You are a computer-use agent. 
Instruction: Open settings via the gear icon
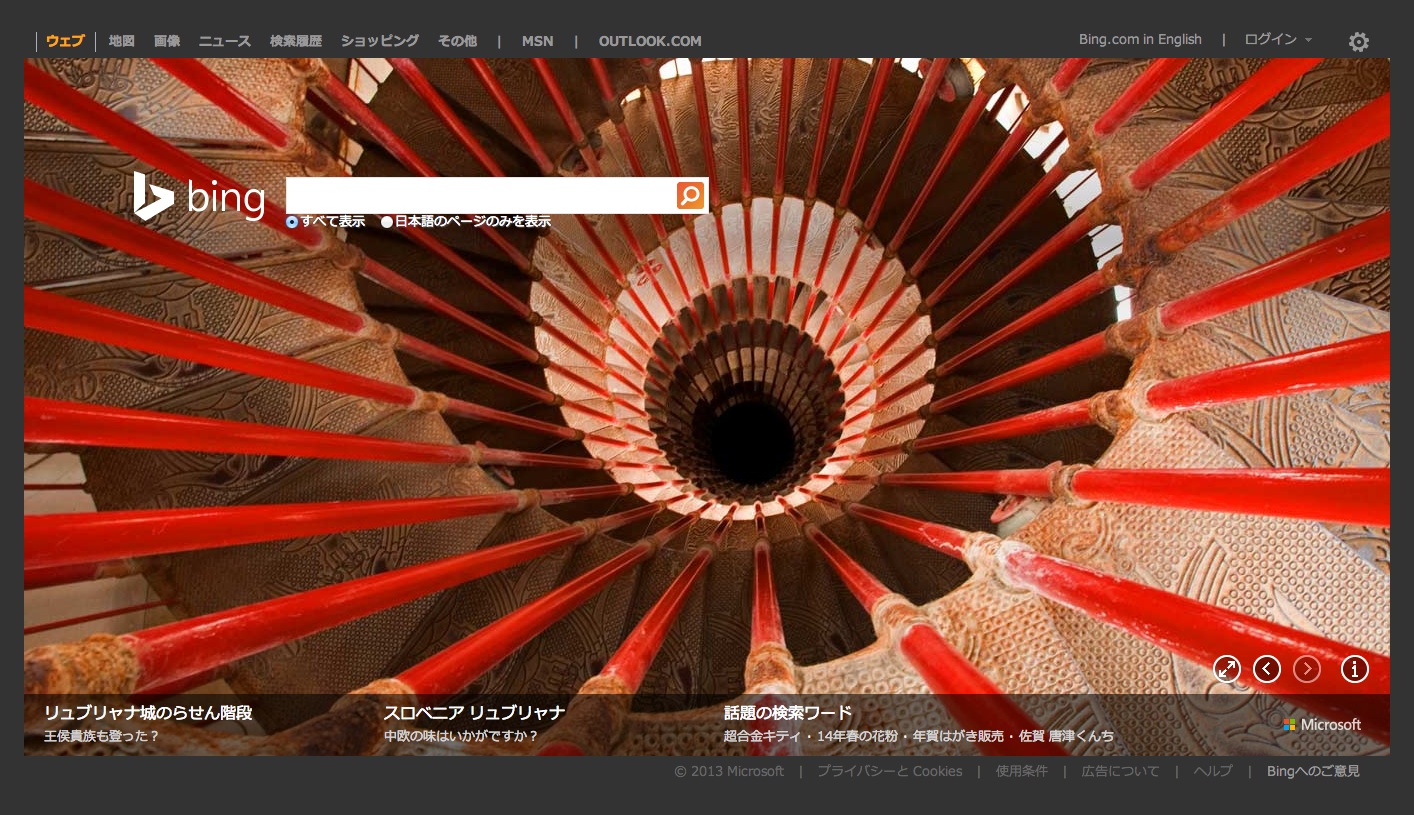click(x=1358, y=42)
